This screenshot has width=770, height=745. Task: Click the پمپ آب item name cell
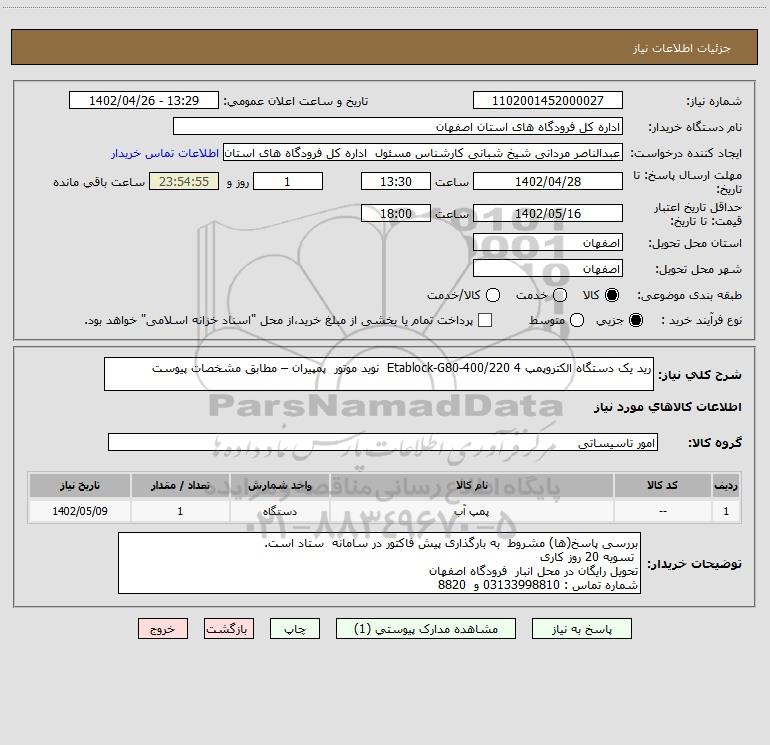471,511
